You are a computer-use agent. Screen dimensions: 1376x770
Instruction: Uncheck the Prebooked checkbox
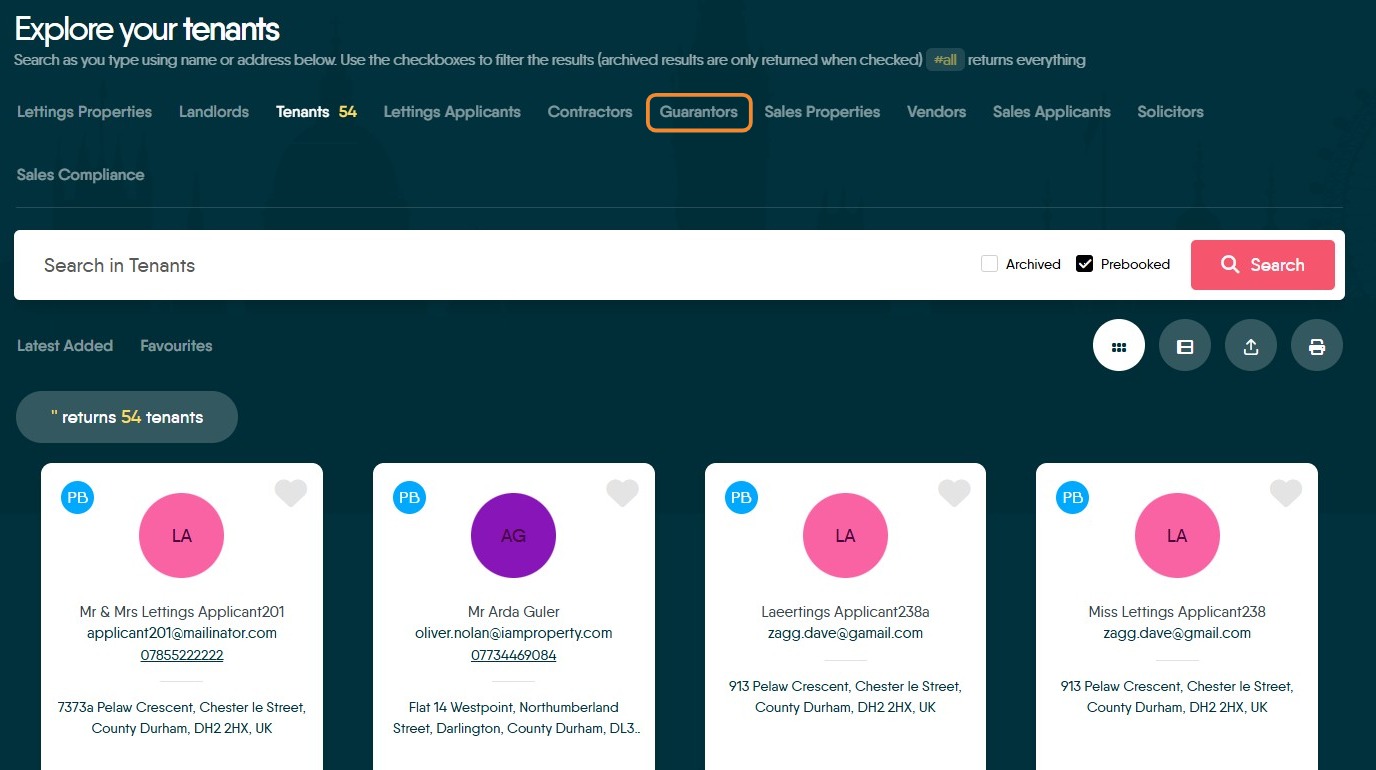(x=1084, y=264)
